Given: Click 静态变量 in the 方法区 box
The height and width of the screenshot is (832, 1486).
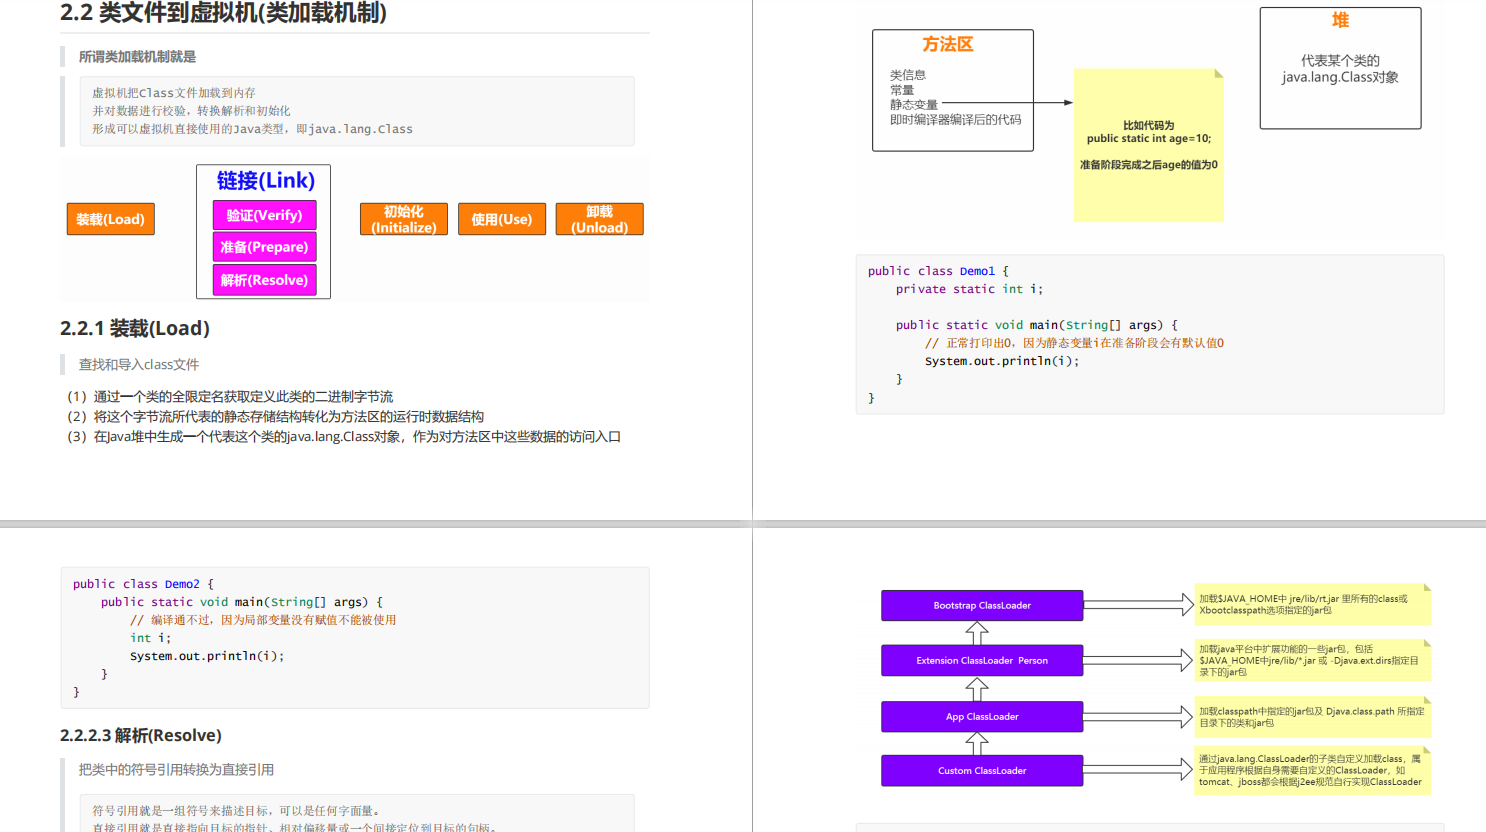Looking at the screenshot, I should 914,105.
